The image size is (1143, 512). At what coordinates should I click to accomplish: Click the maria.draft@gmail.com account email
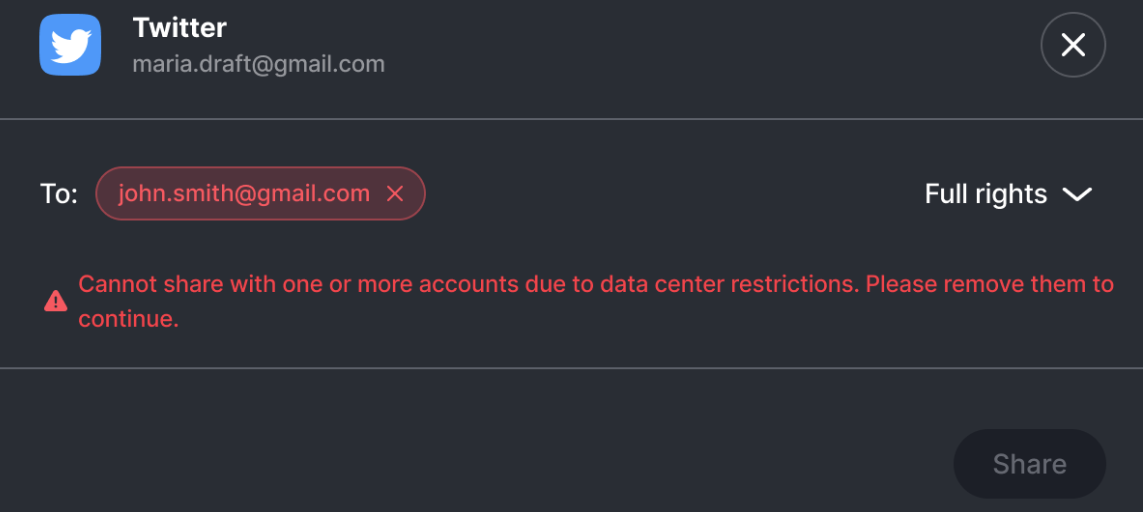tap(259, 64)
